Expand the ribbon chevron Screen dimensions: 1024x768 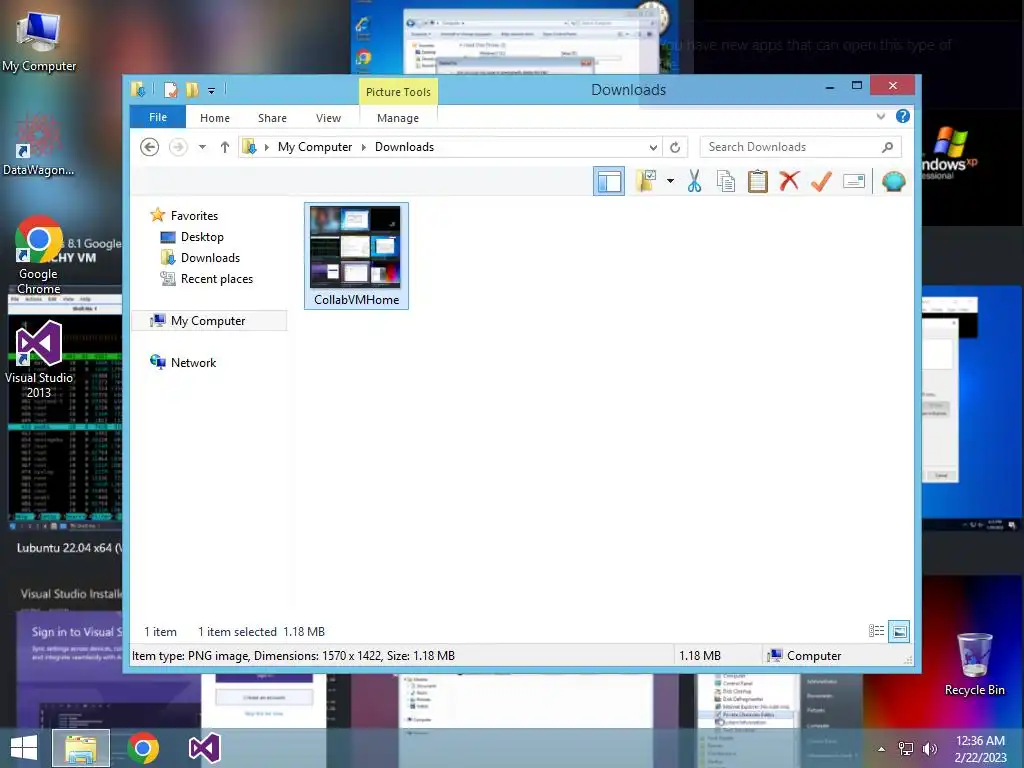[881, 116]
